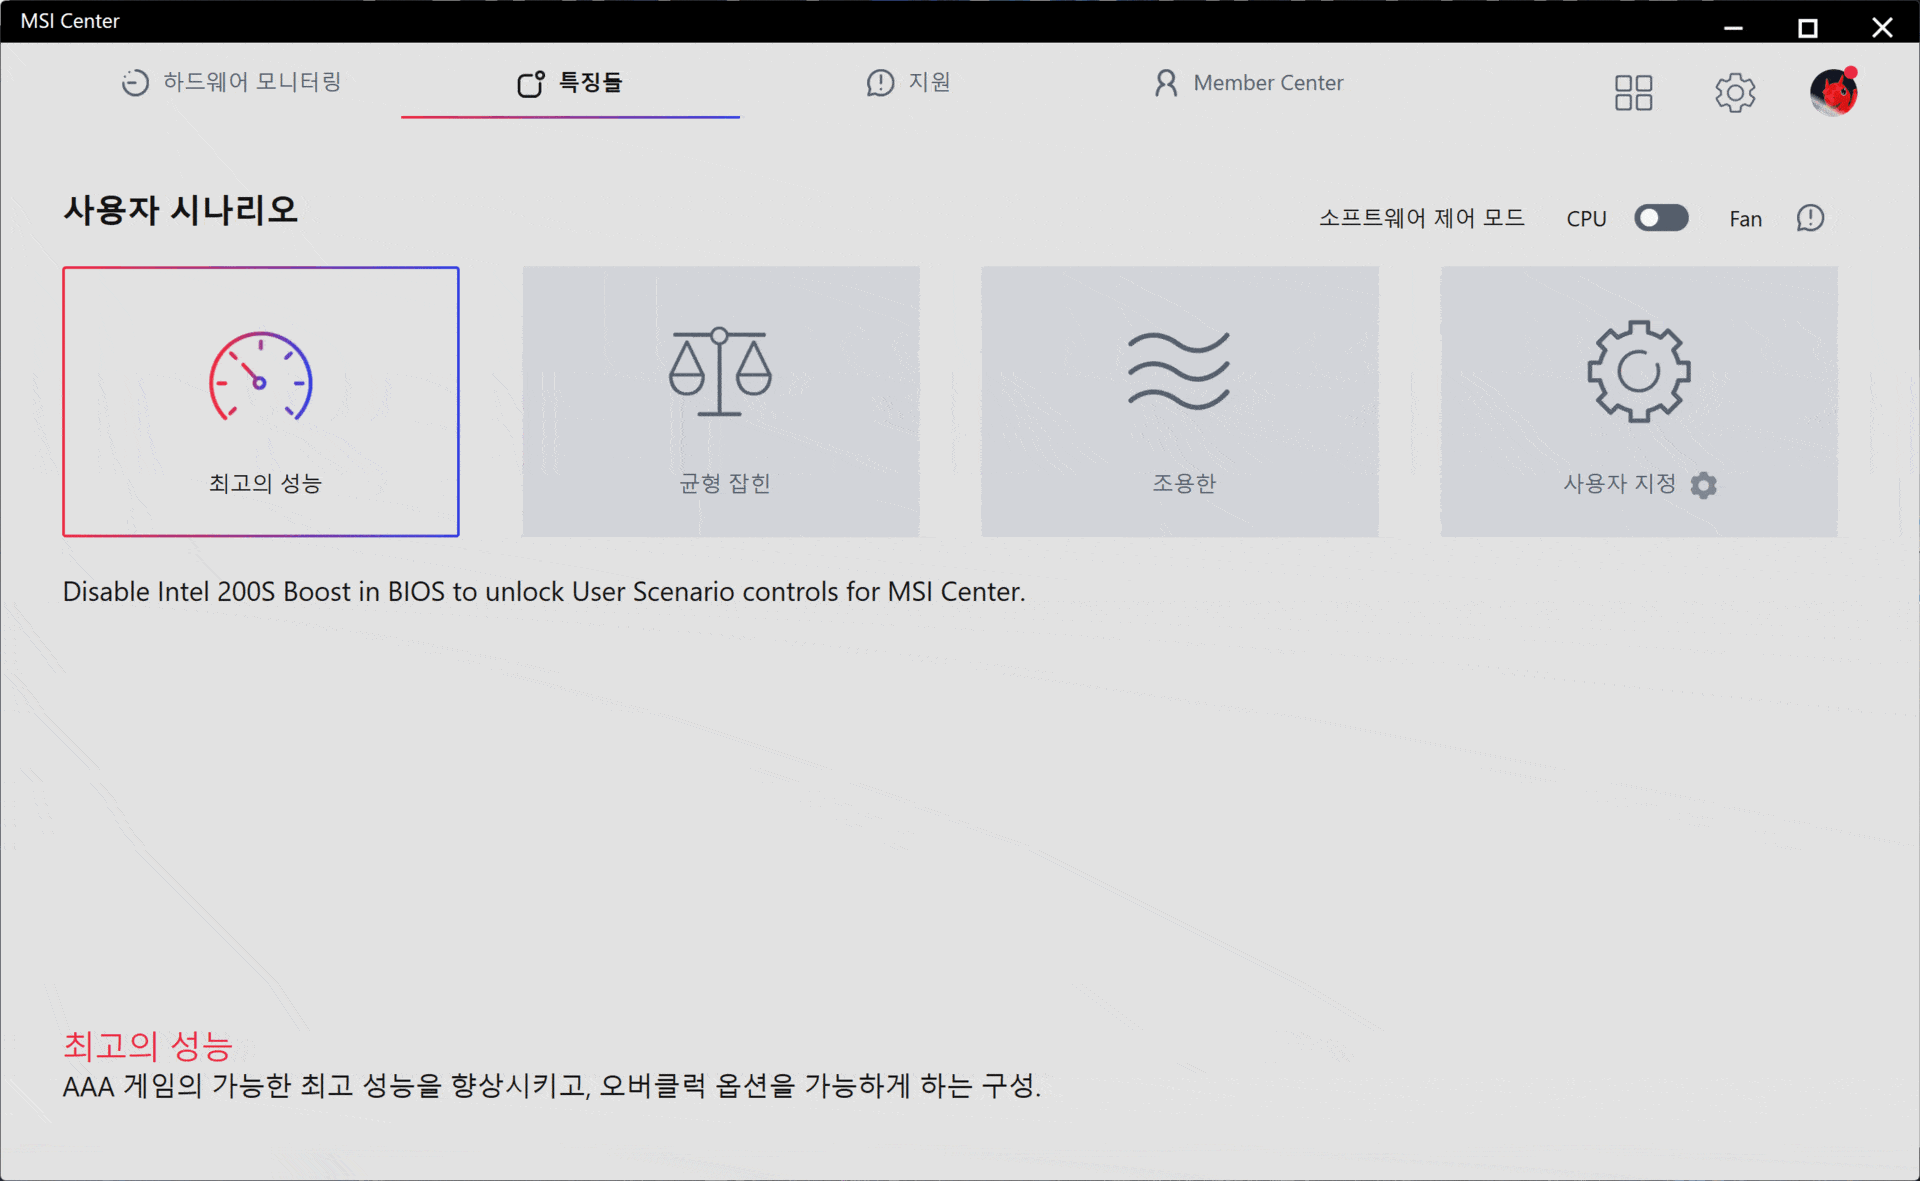The image size is (1920, 1181).
Task: Close the MSI Center window
Action: click(1882, 27)
